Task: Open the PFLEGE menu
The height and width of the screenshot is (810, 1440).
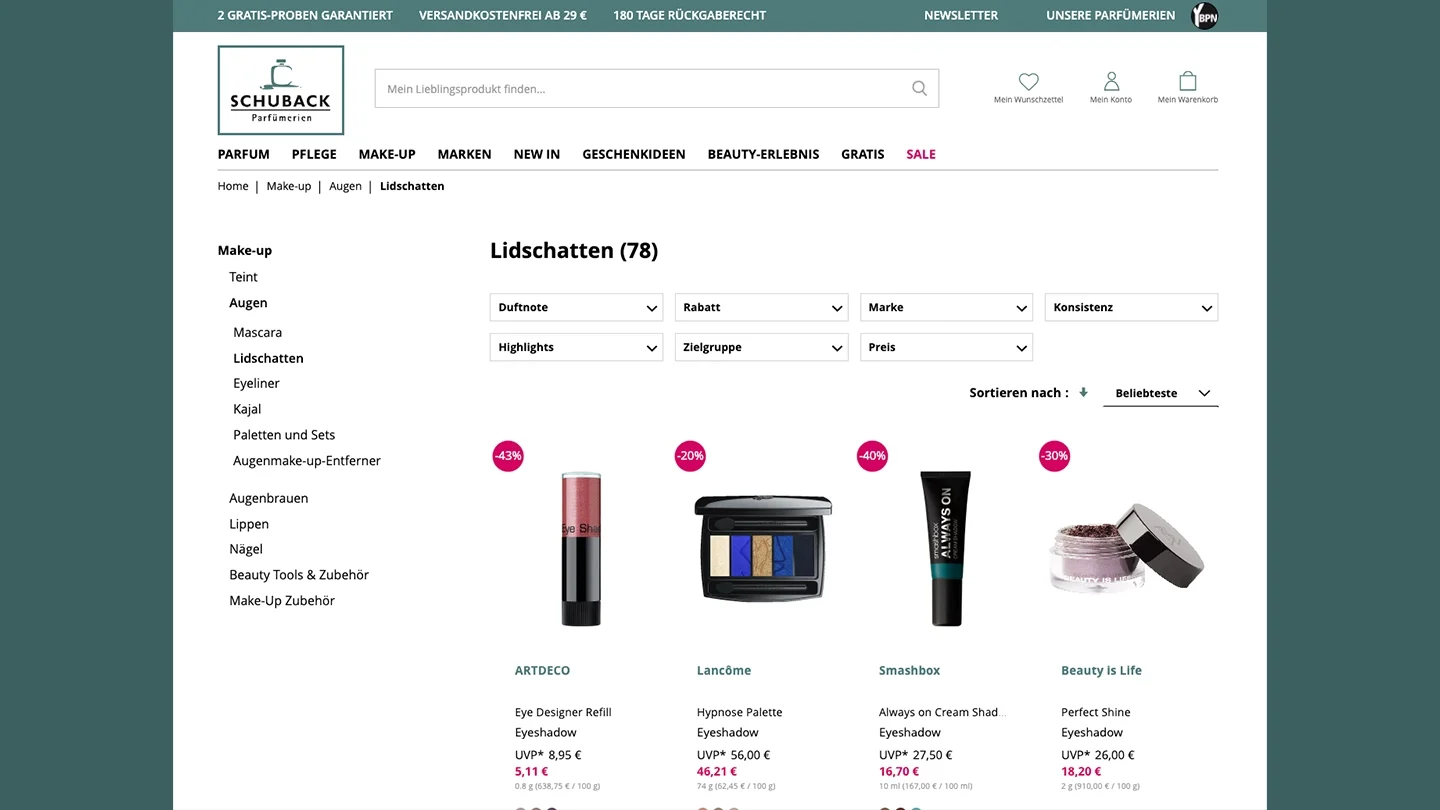Action: click(314, 154)
